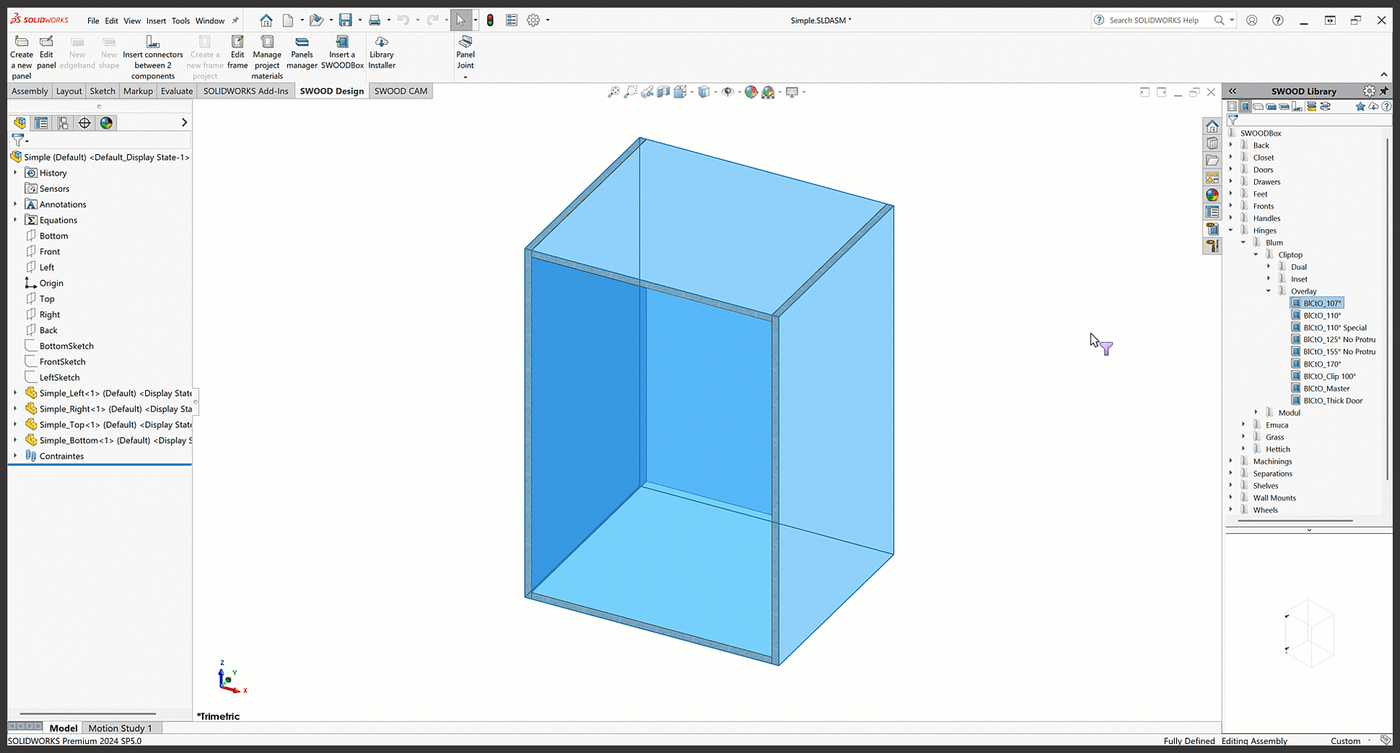Image resolution: width=1400 pixels, height=753 pixels.
Task: Open the Display Style dropdown arrow
Action: [x=715, y=91]
